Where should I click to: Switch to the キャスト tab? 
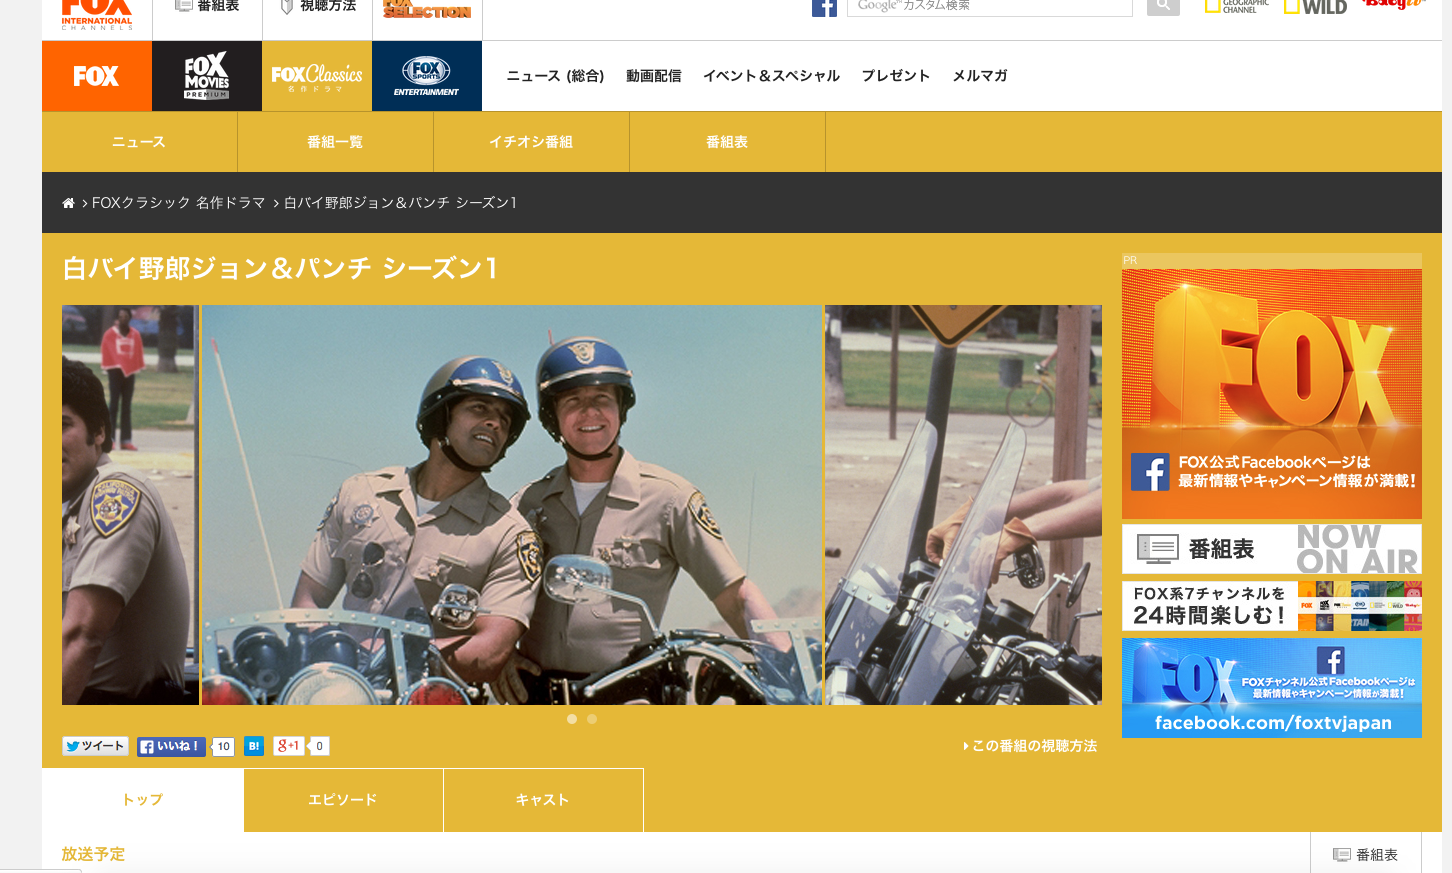coord(543,800)
